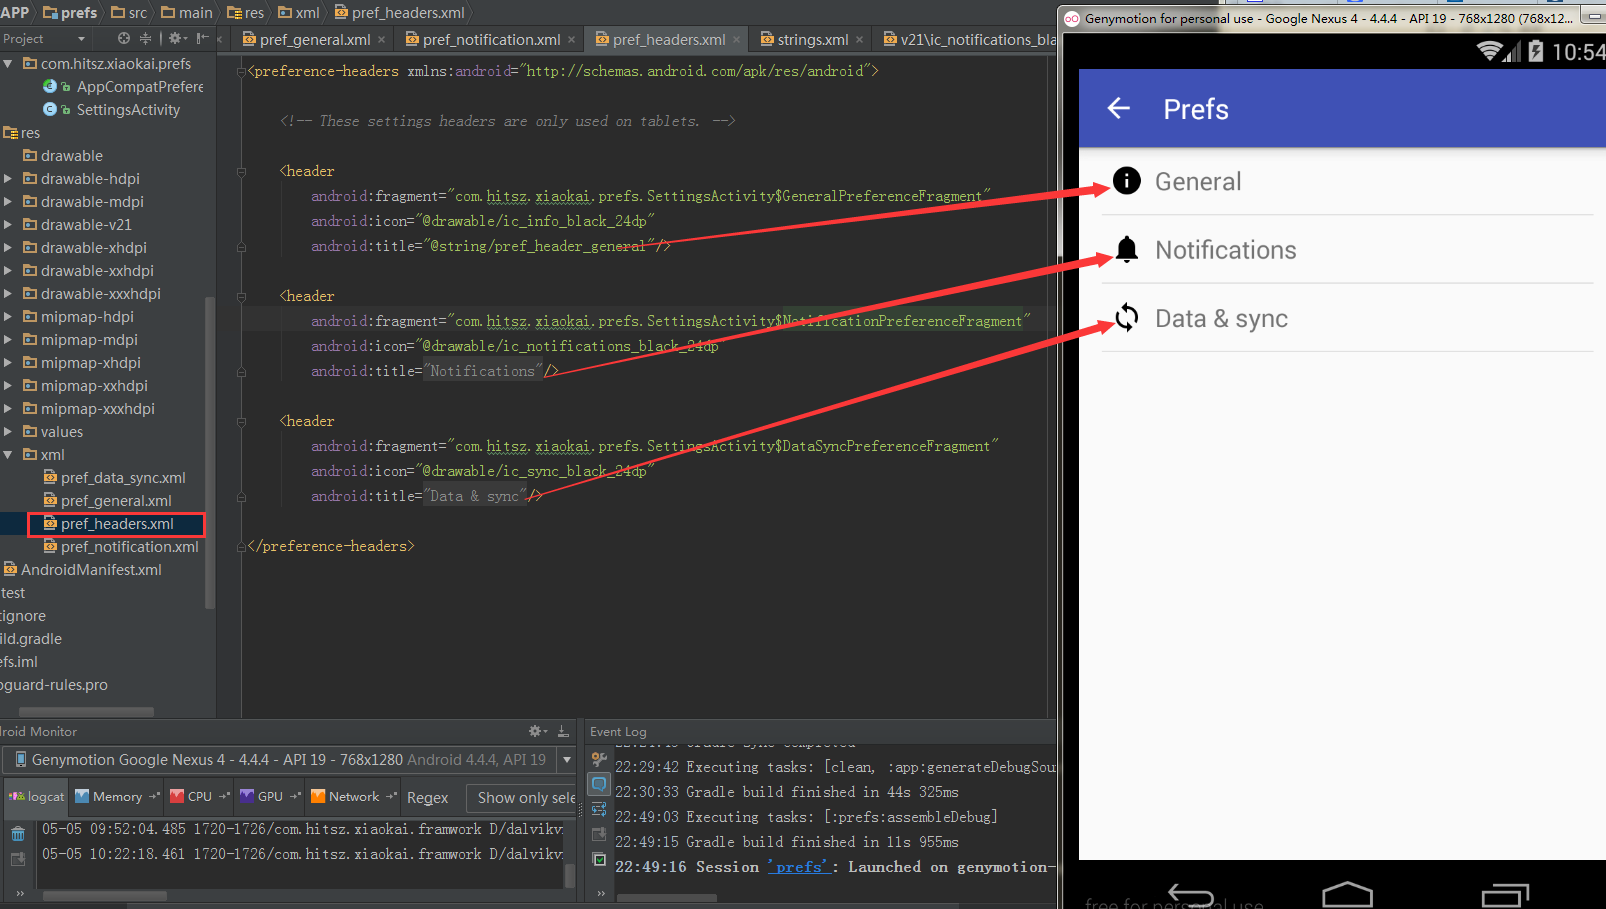Select pref_data_sync.xml in project tree
Viewport: 1606px width, 909px height.
pos(123,477)
